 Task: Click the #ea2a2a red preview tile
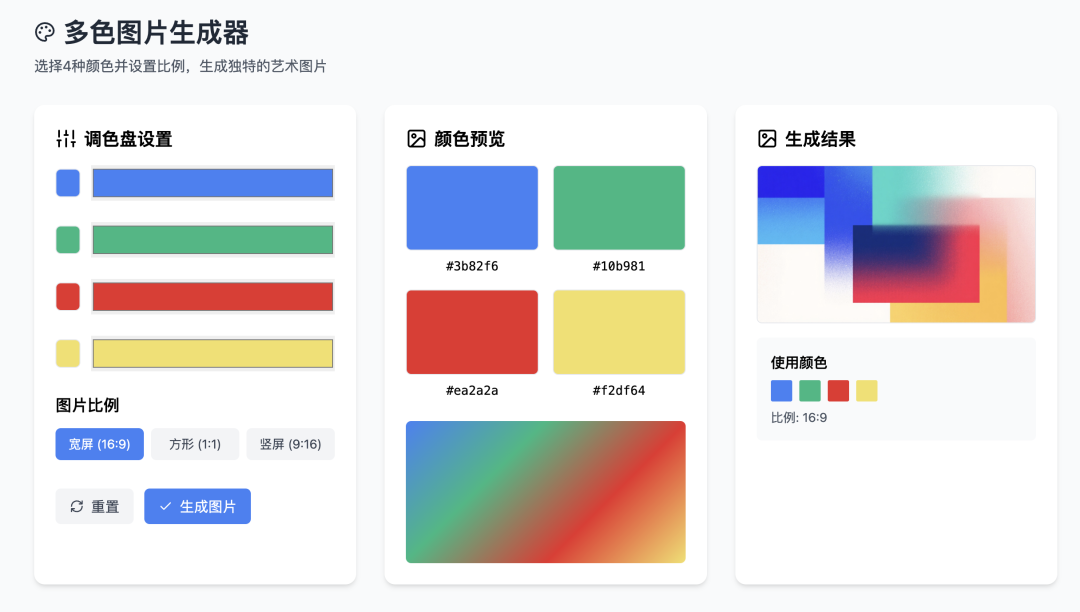[472, 333]
